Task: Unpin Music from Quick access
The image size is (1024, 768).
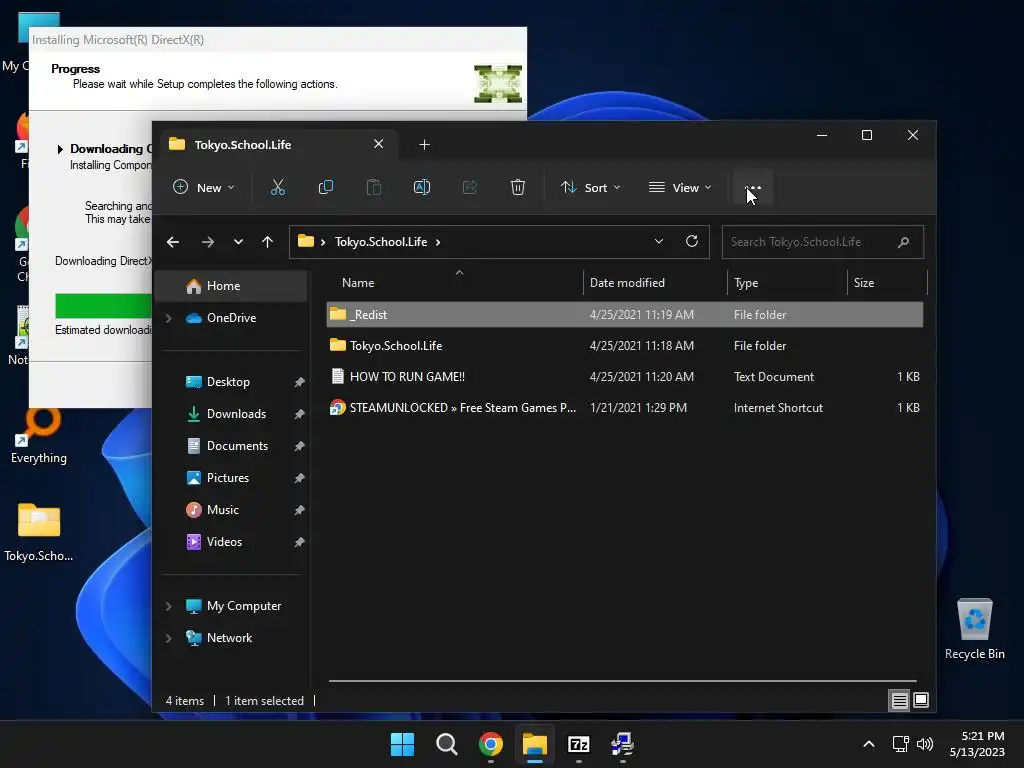Action: click(299, 510)
